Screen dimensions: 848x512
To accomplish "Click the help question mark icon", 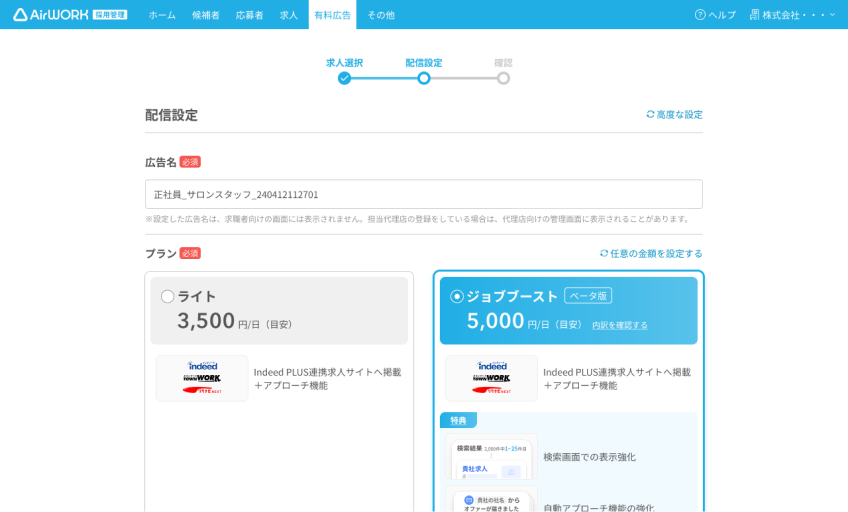I will tap(700, 15).
